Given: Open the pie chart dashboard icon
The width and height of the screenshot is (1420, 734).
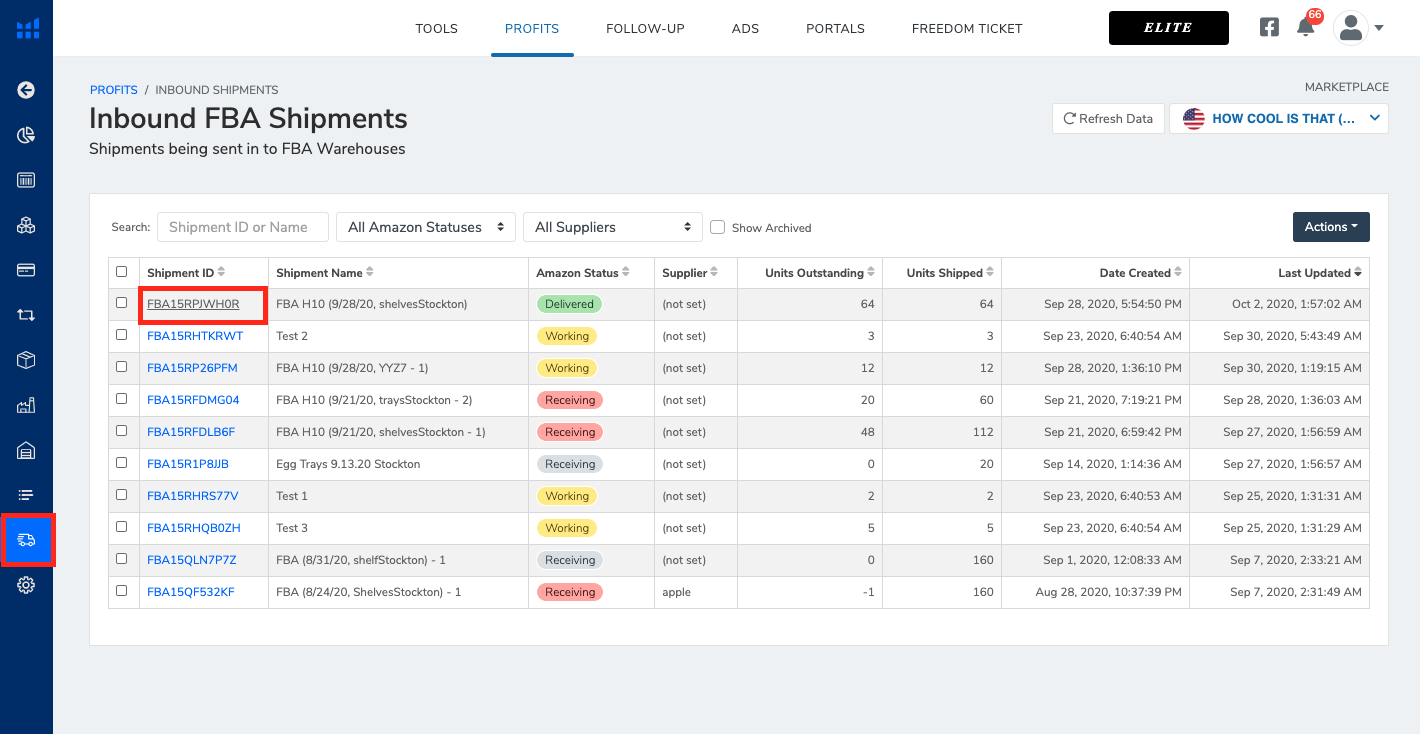Looking at the screenshot, I should click(x=26, y=135).
